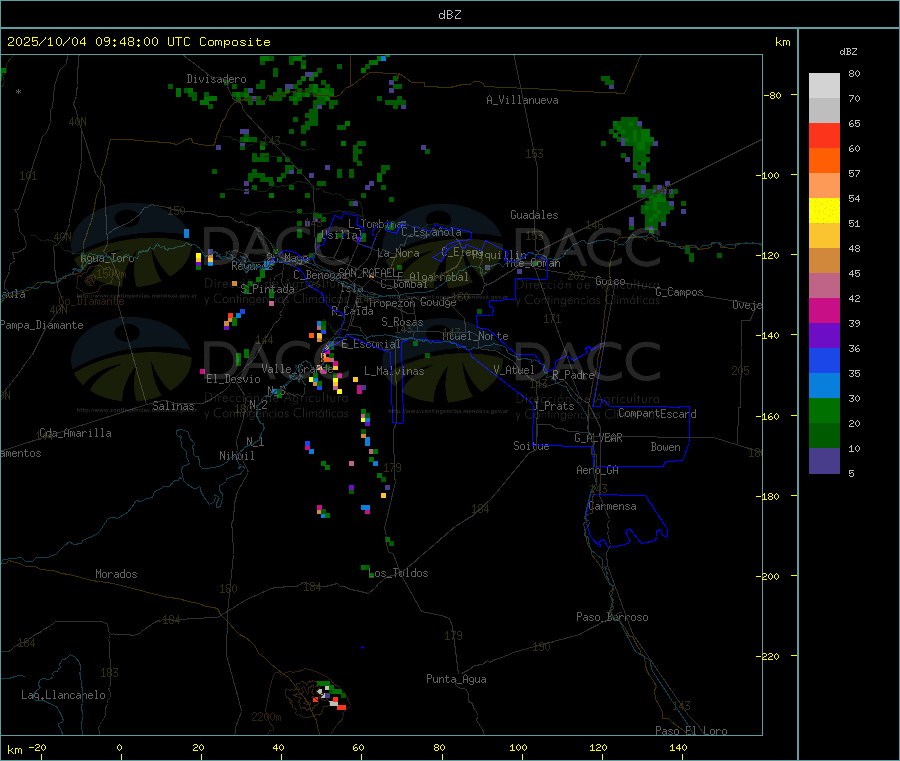Click the C_Española map label
Screen dimensions: 900x761
click(431, 232)
